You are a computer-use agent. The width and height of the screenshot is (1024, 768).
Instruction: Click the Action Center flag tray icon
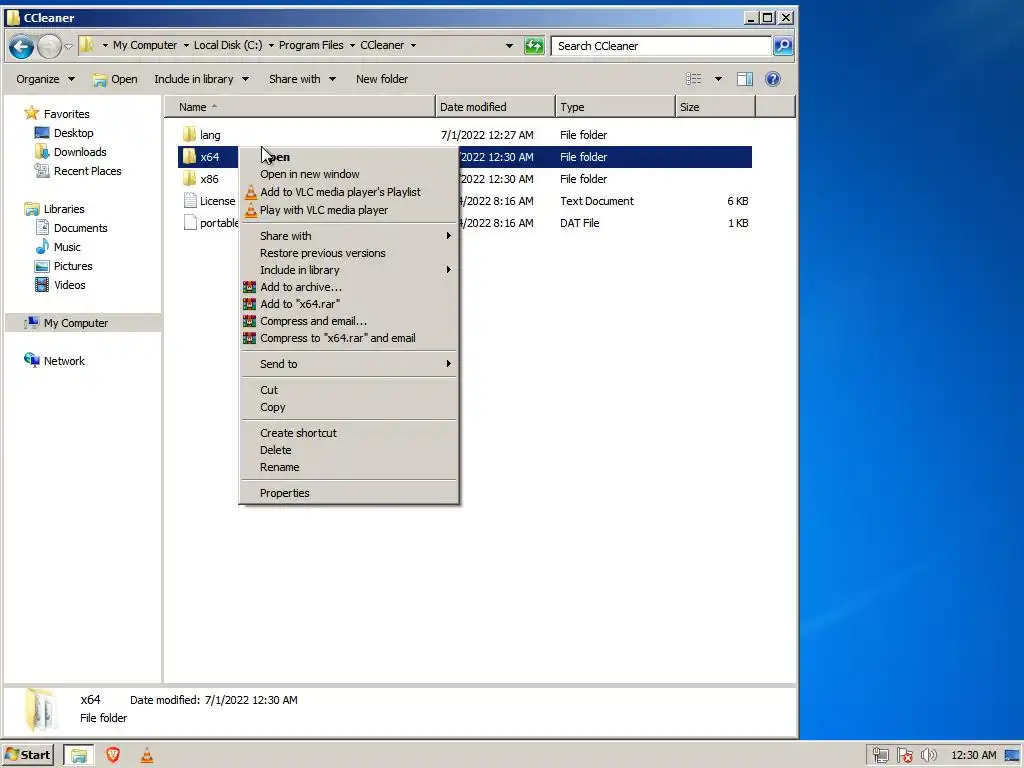[904, 756]
